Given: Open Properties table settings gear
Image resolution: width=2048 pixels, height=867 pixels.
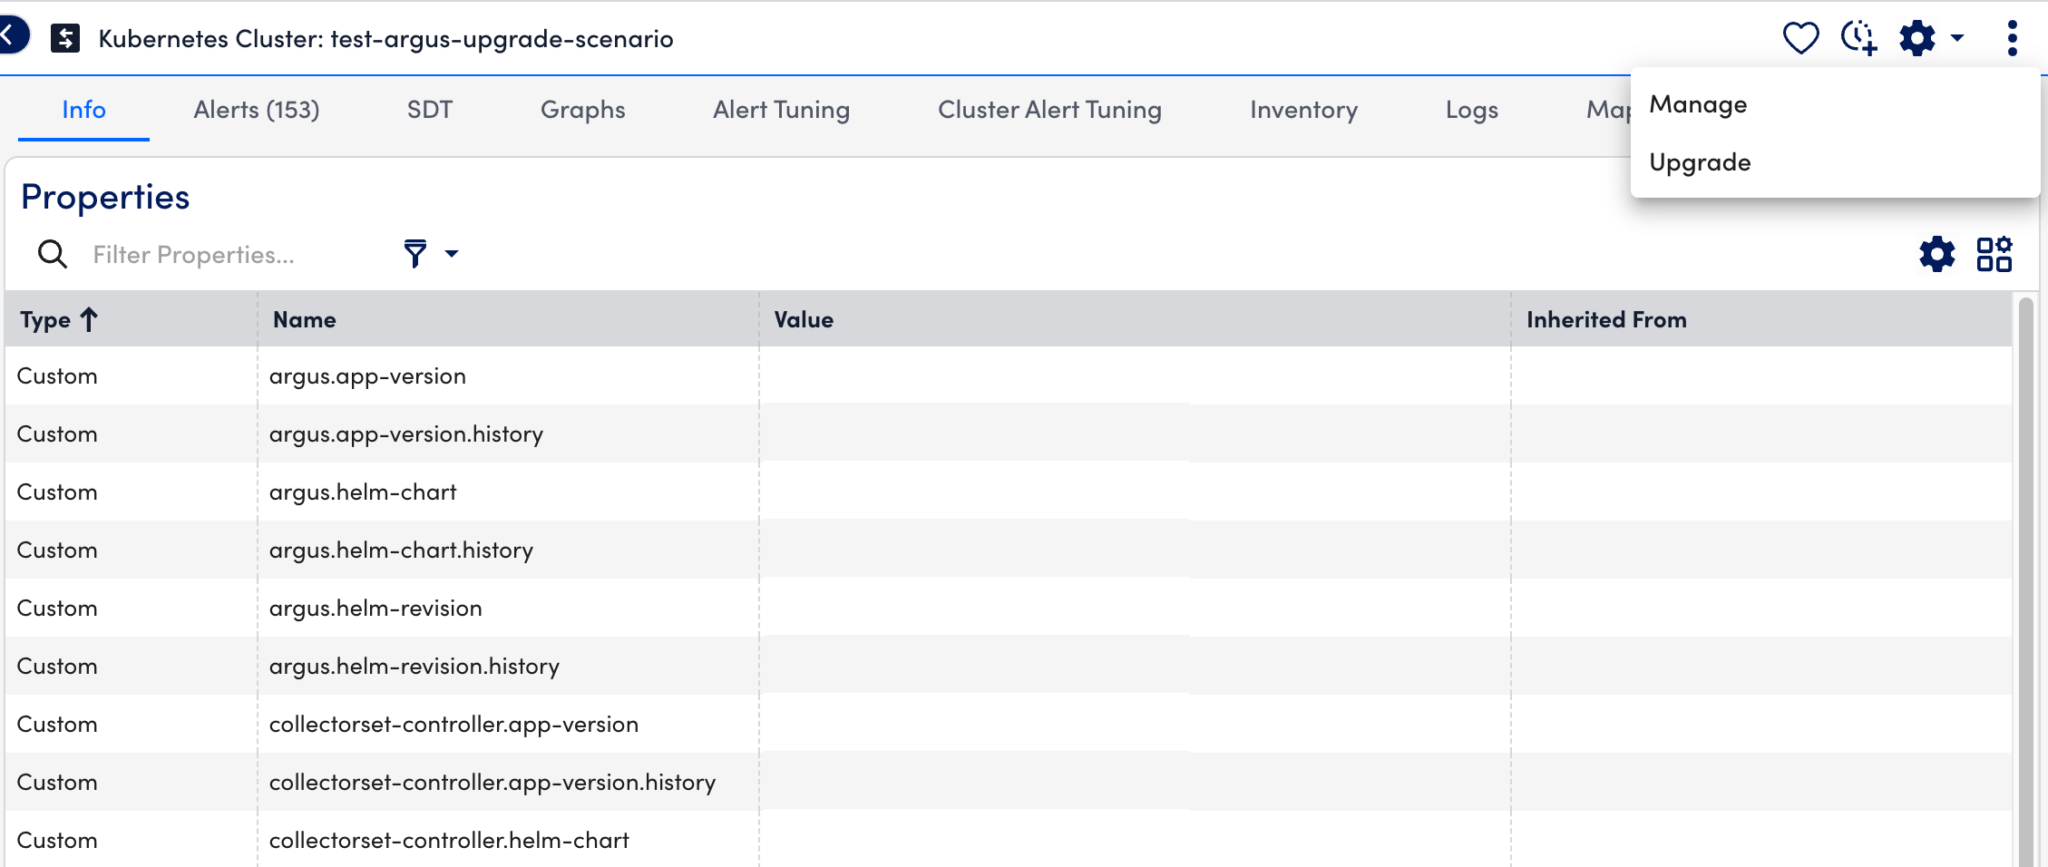Looking at the screenshot, I should click(x=1936, y=254).
